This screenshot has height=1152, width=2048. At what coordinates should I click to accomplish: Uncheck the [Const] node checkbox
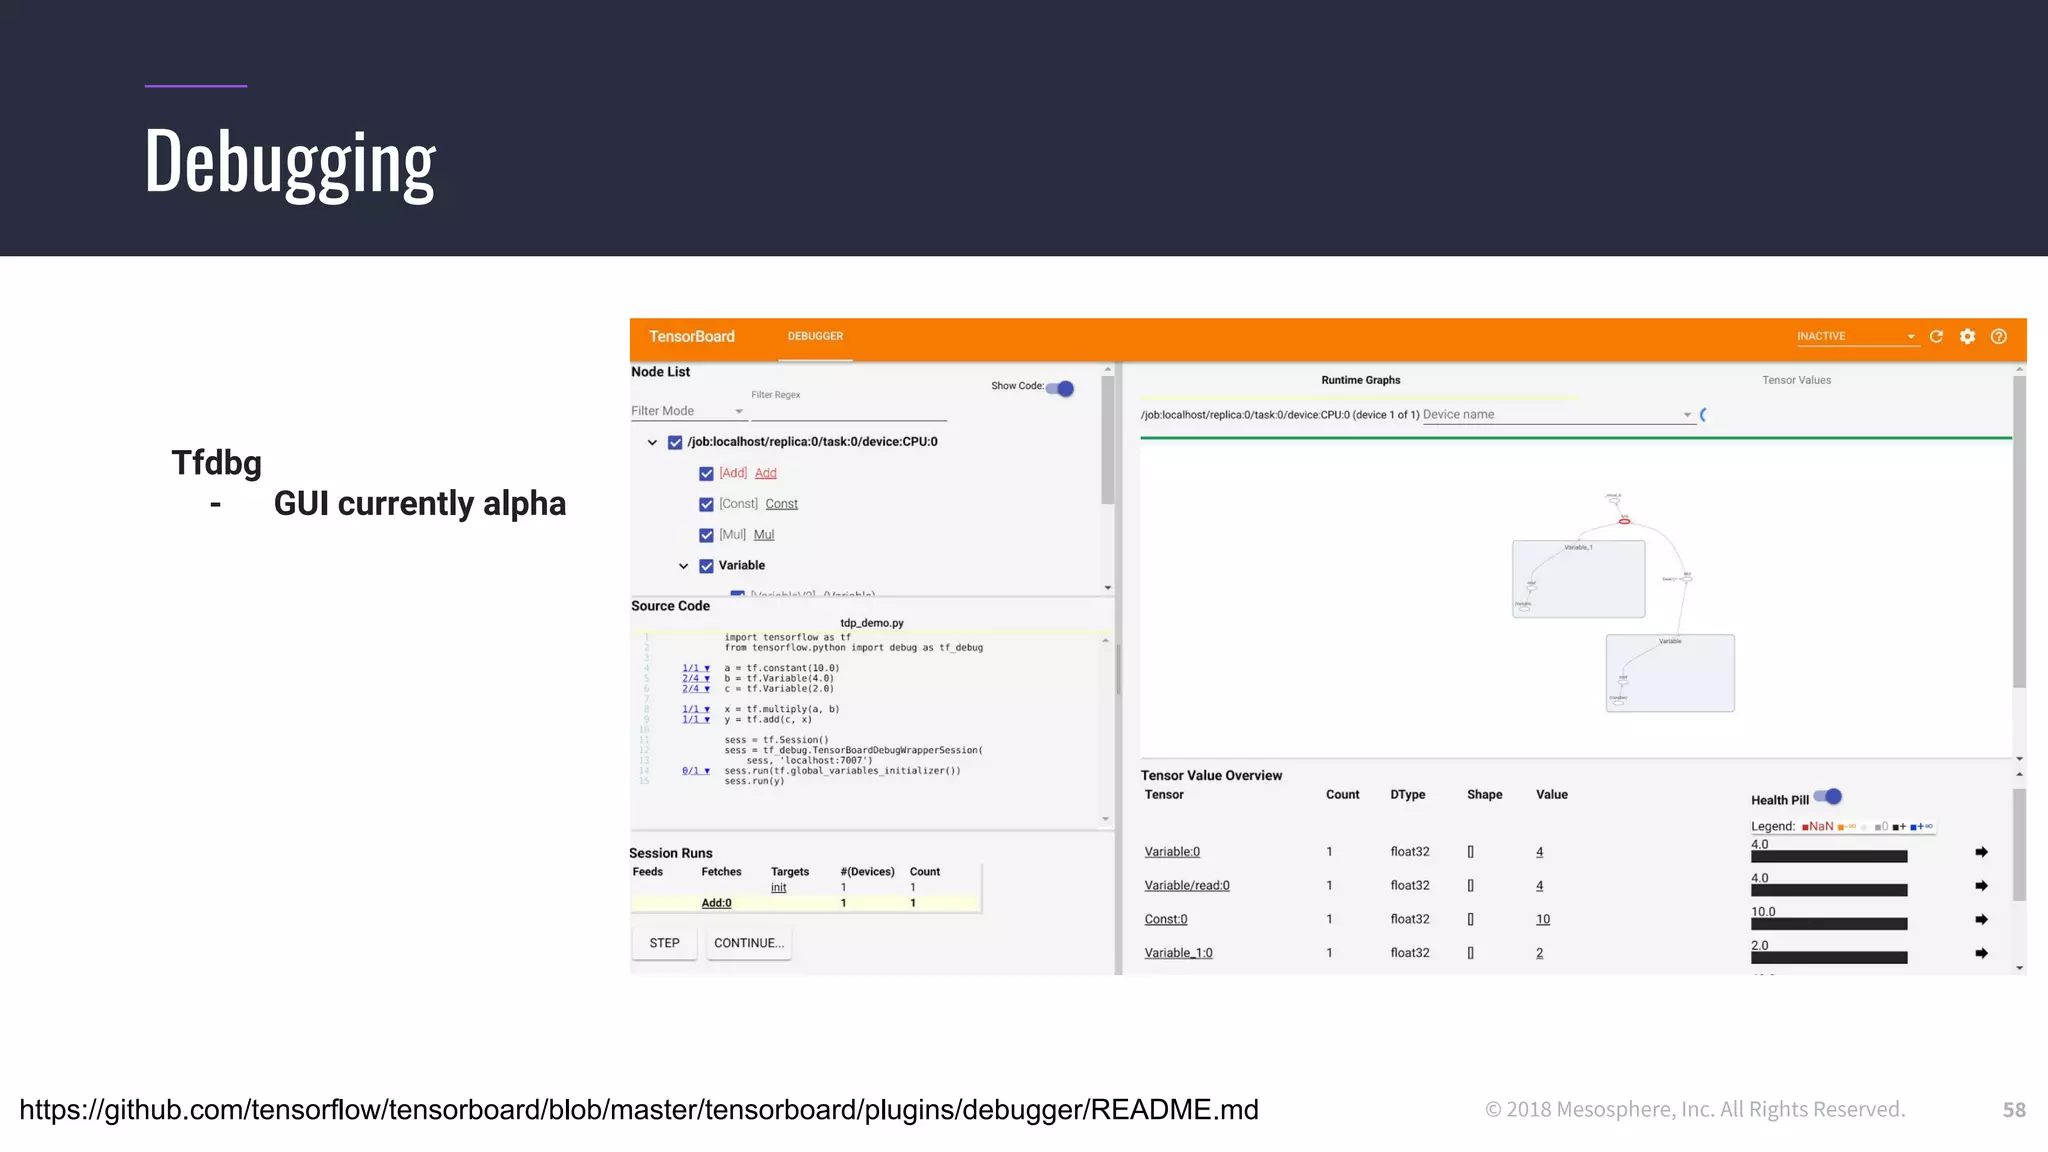point(706,505)
